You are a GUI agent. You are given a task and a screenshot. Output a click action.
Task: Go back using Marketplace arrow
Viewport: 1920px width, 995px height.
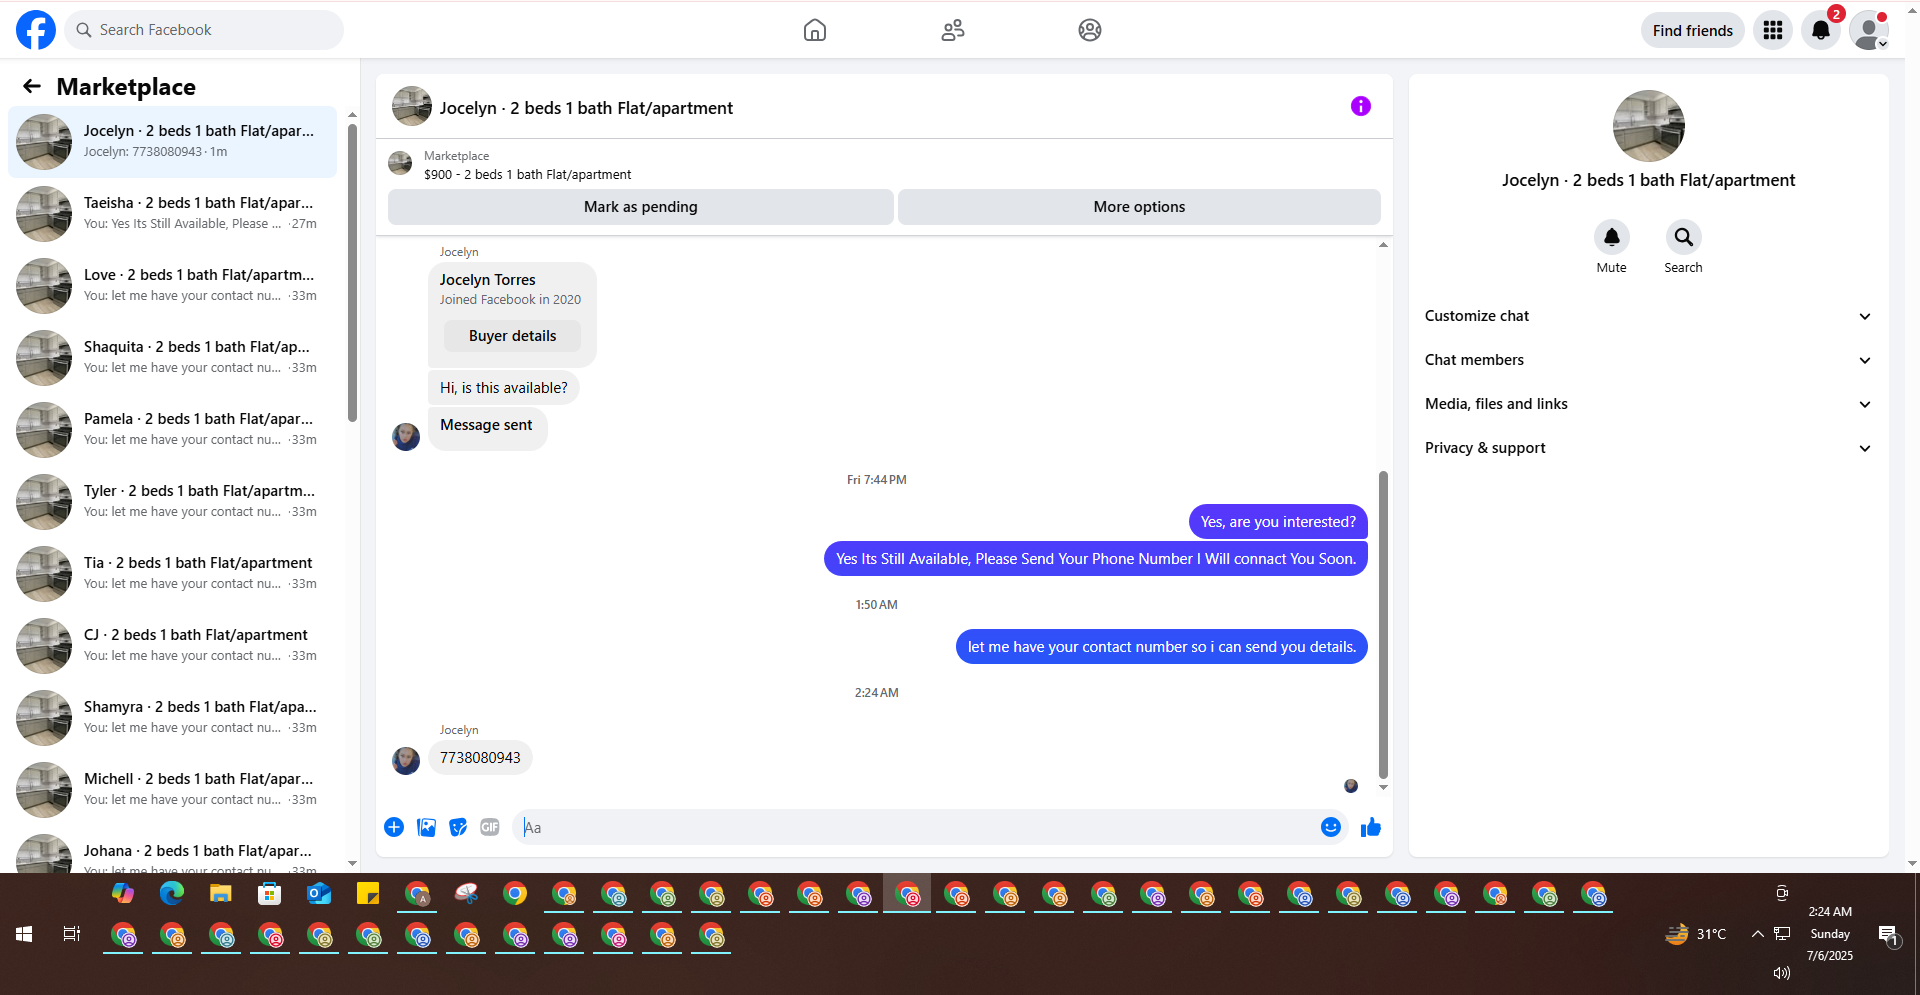pos(32,87)
